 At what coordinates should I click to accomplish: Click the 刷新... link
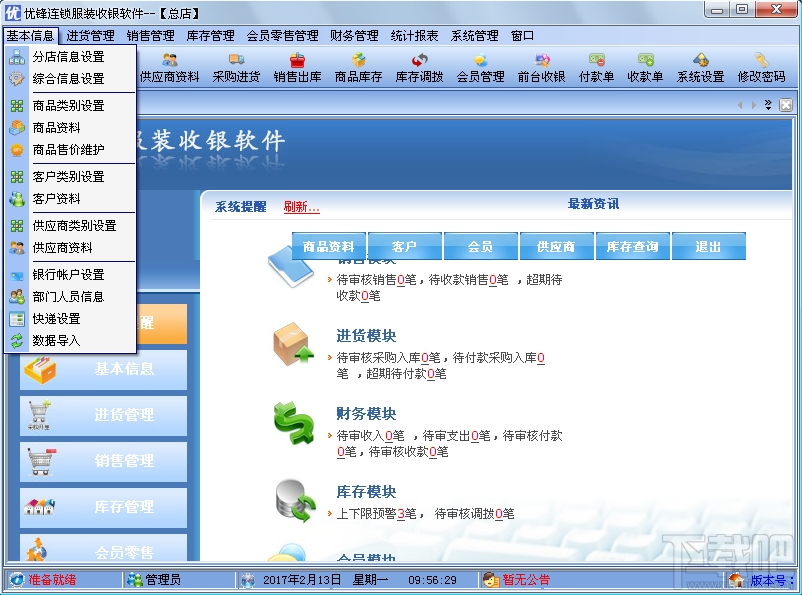tap(302, 207)
